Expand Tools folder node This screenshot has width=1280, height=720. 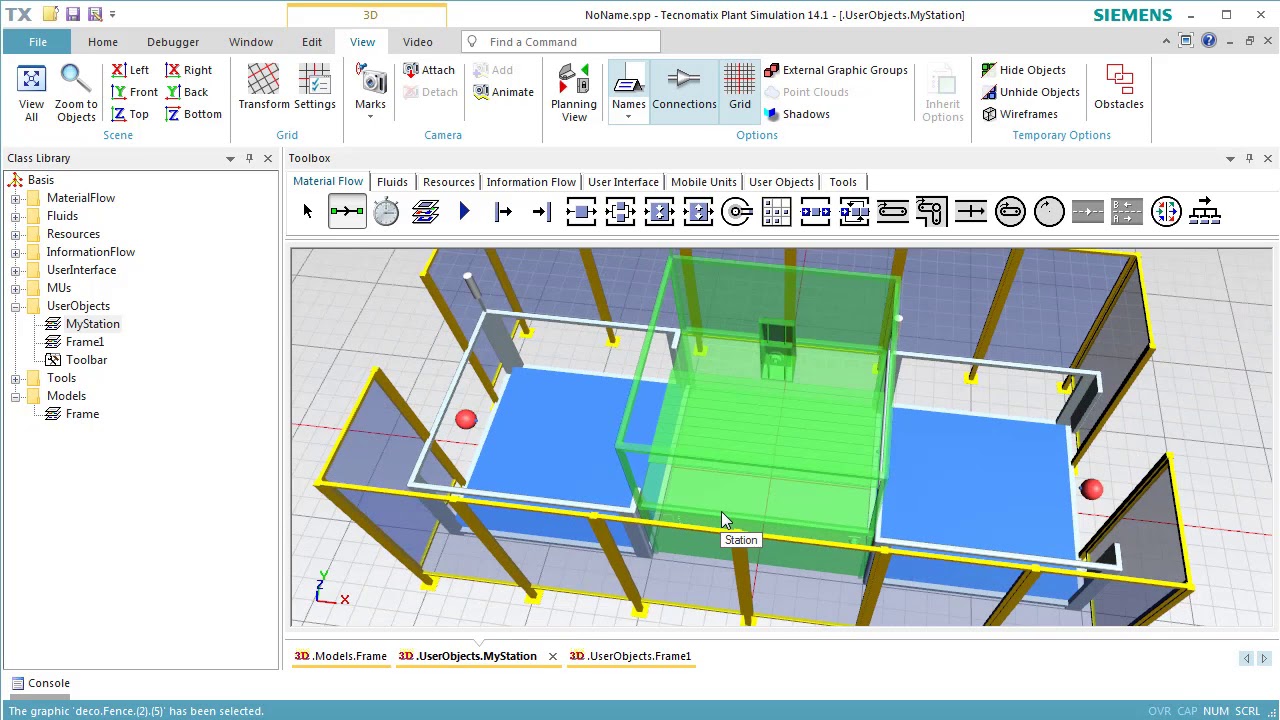pyautogui.click(x=16, y=378)
